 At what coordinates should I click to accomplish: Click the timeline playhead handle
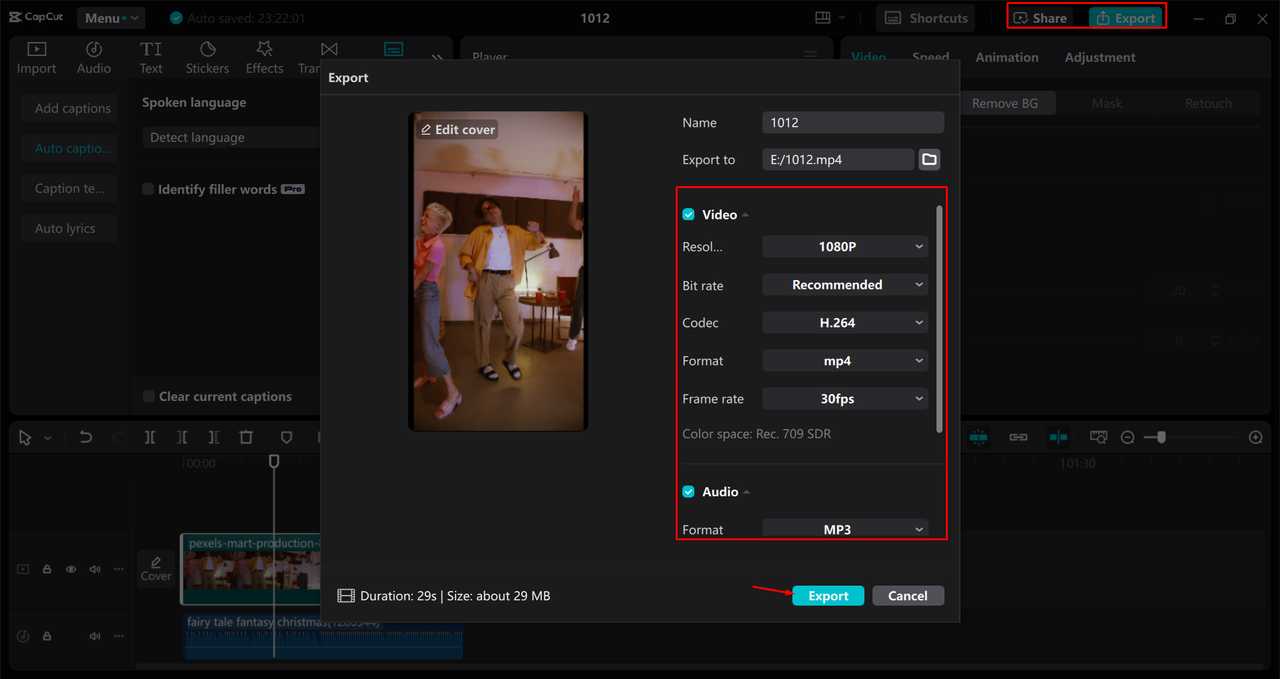click(274, 461)
